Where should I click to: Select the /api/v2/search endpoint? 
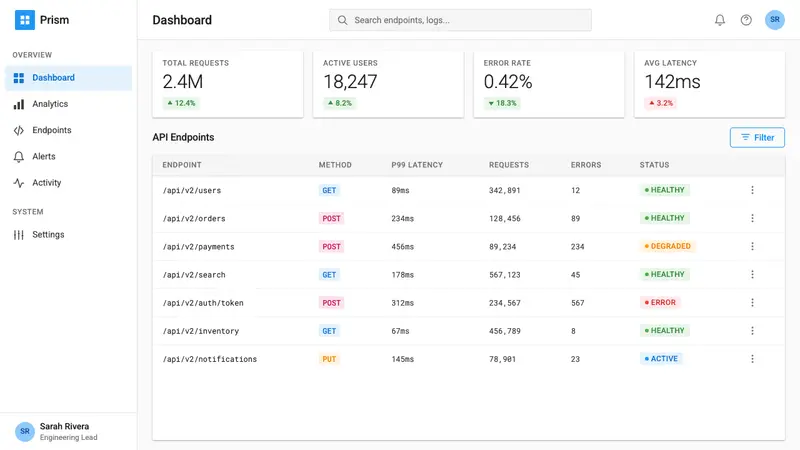[194, 274]
